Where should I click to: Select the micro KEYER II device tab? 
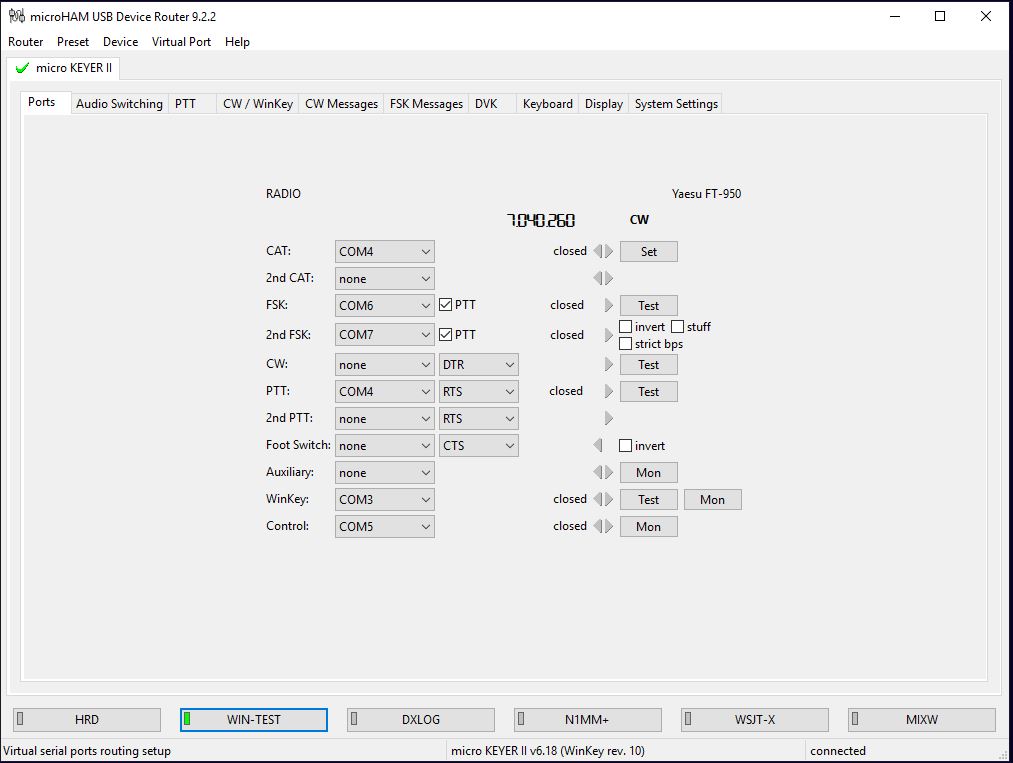pos(64,68)
